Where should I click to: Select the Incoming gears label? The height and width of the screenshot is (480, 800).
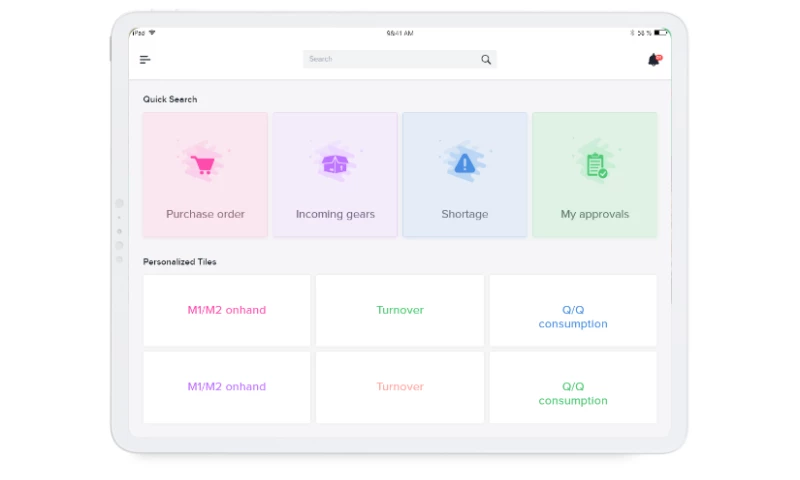click(335, 214)
